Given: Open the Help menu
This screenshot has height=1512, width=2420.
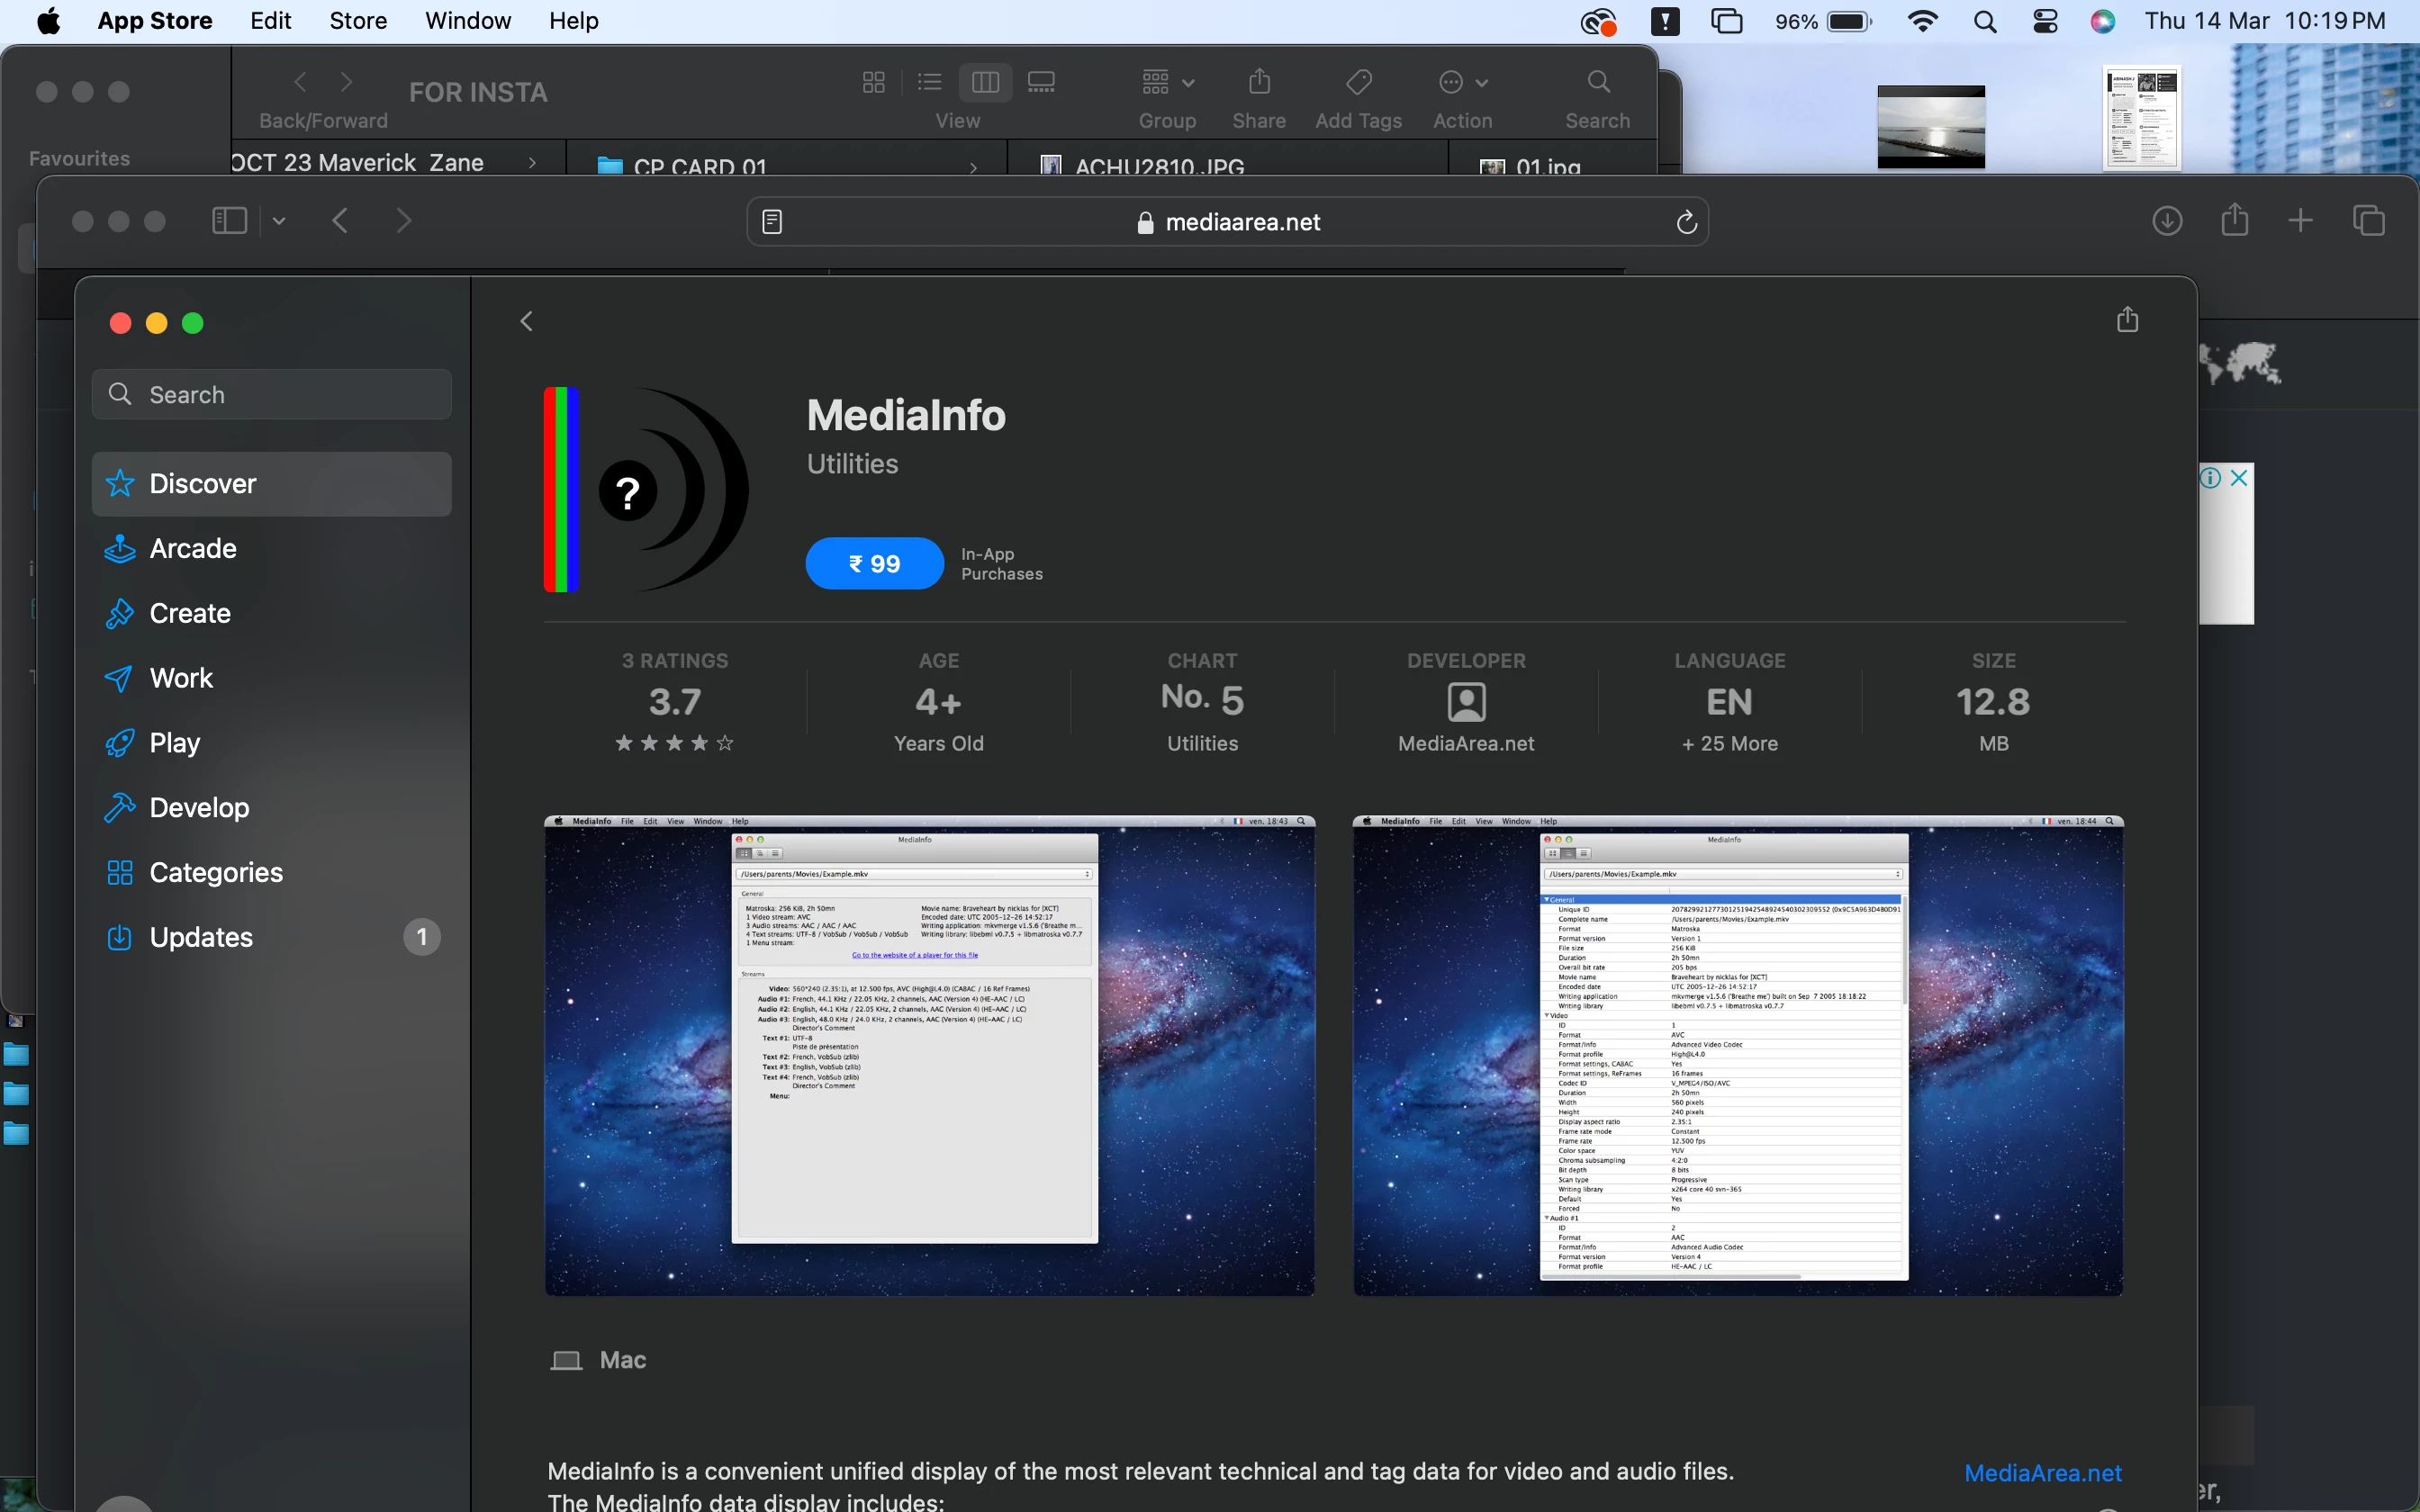Looking at the screenshot, I should [x=573, y=21].
